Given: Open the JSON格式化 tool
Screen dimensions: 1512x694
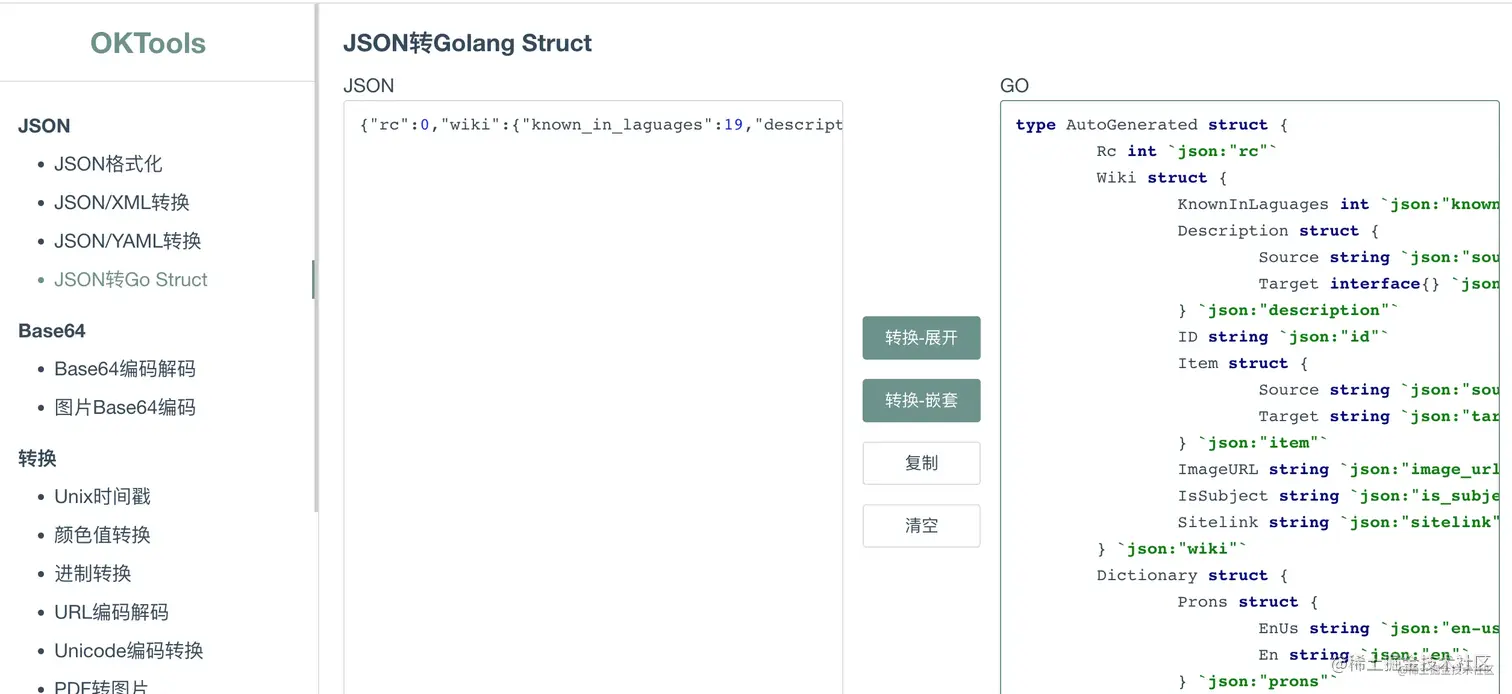Looking at the screenshot, I should [x=108, y=164].
